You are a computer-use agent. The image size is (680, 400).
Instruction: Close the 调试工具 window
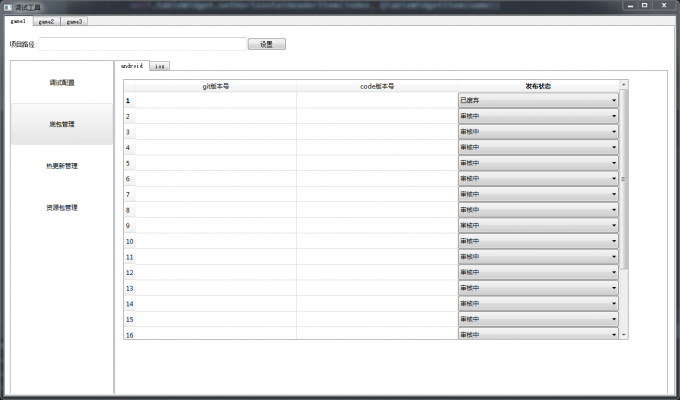pos(664,5)
